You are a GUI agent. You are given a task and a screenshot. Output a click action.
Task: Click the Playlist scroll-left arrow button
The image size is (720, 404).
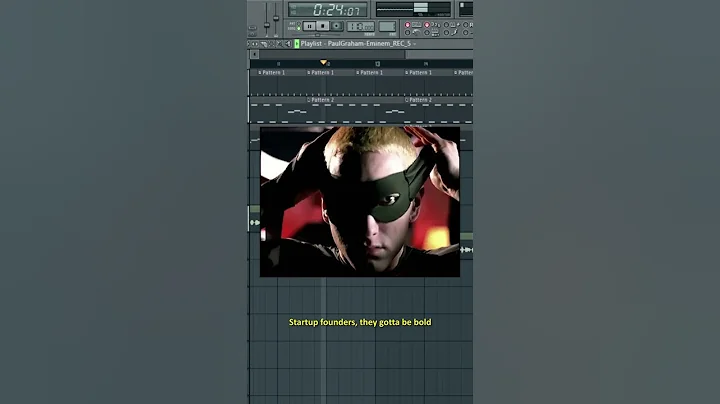point(254,54)
